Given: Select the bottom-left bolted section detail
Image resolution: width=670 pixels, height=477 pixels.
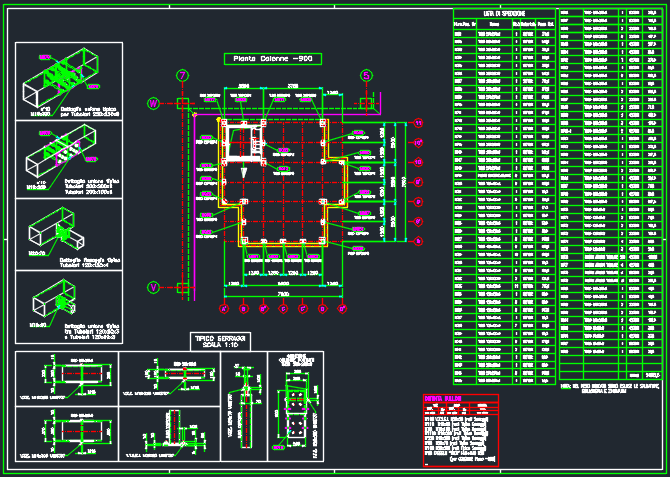Looking at the screenshot, I should (66, 434).
